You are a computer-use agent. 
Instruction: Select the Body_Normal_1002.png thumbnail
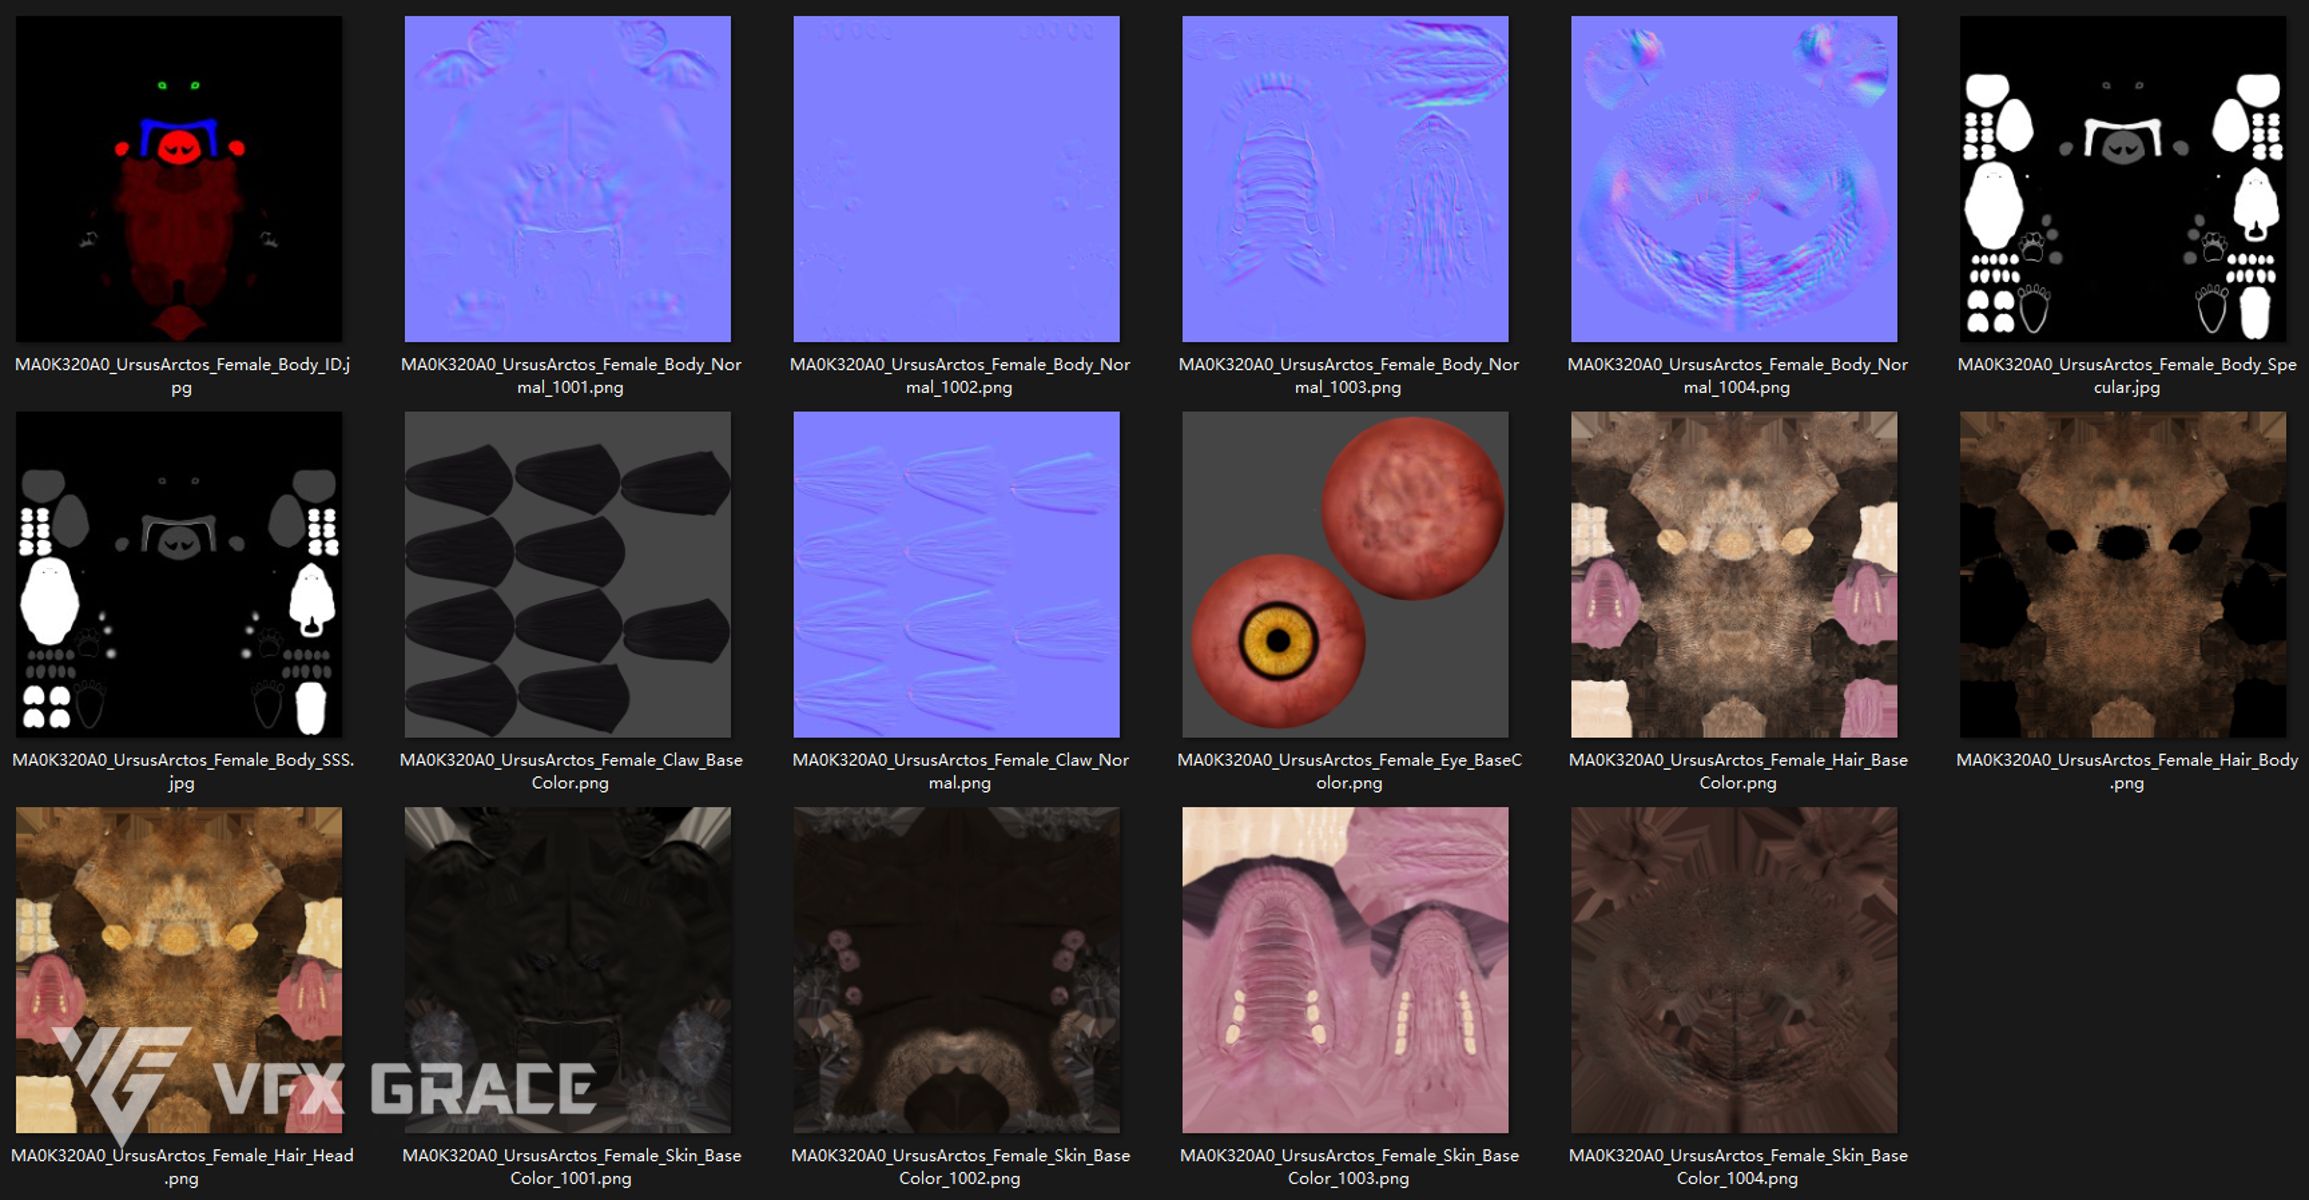point(957,179)
